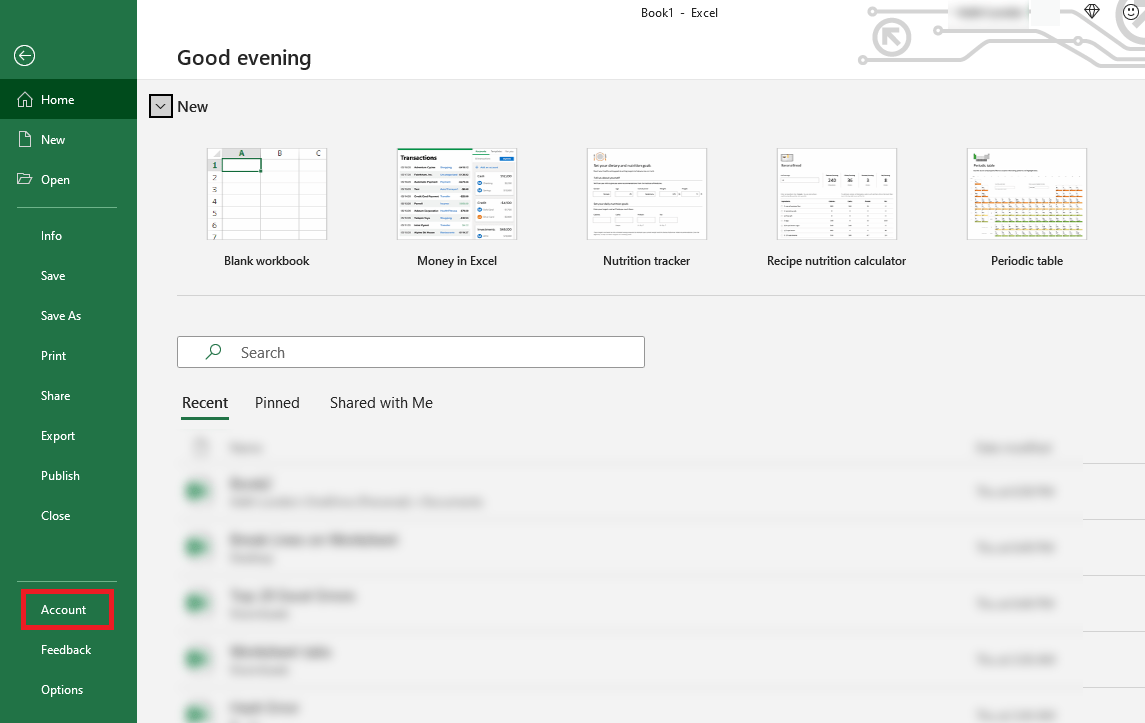The height and width of the screenshot is (723, 1145).
Task: Select the Export sidebar item
Action: 58,436
